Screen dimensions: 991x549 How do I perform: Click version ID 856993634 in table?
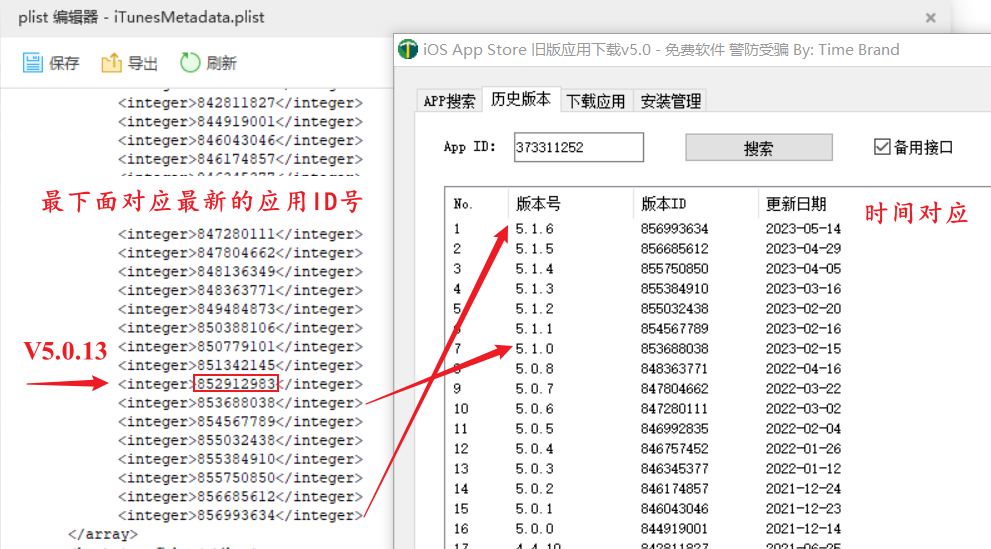click(674, 229)
